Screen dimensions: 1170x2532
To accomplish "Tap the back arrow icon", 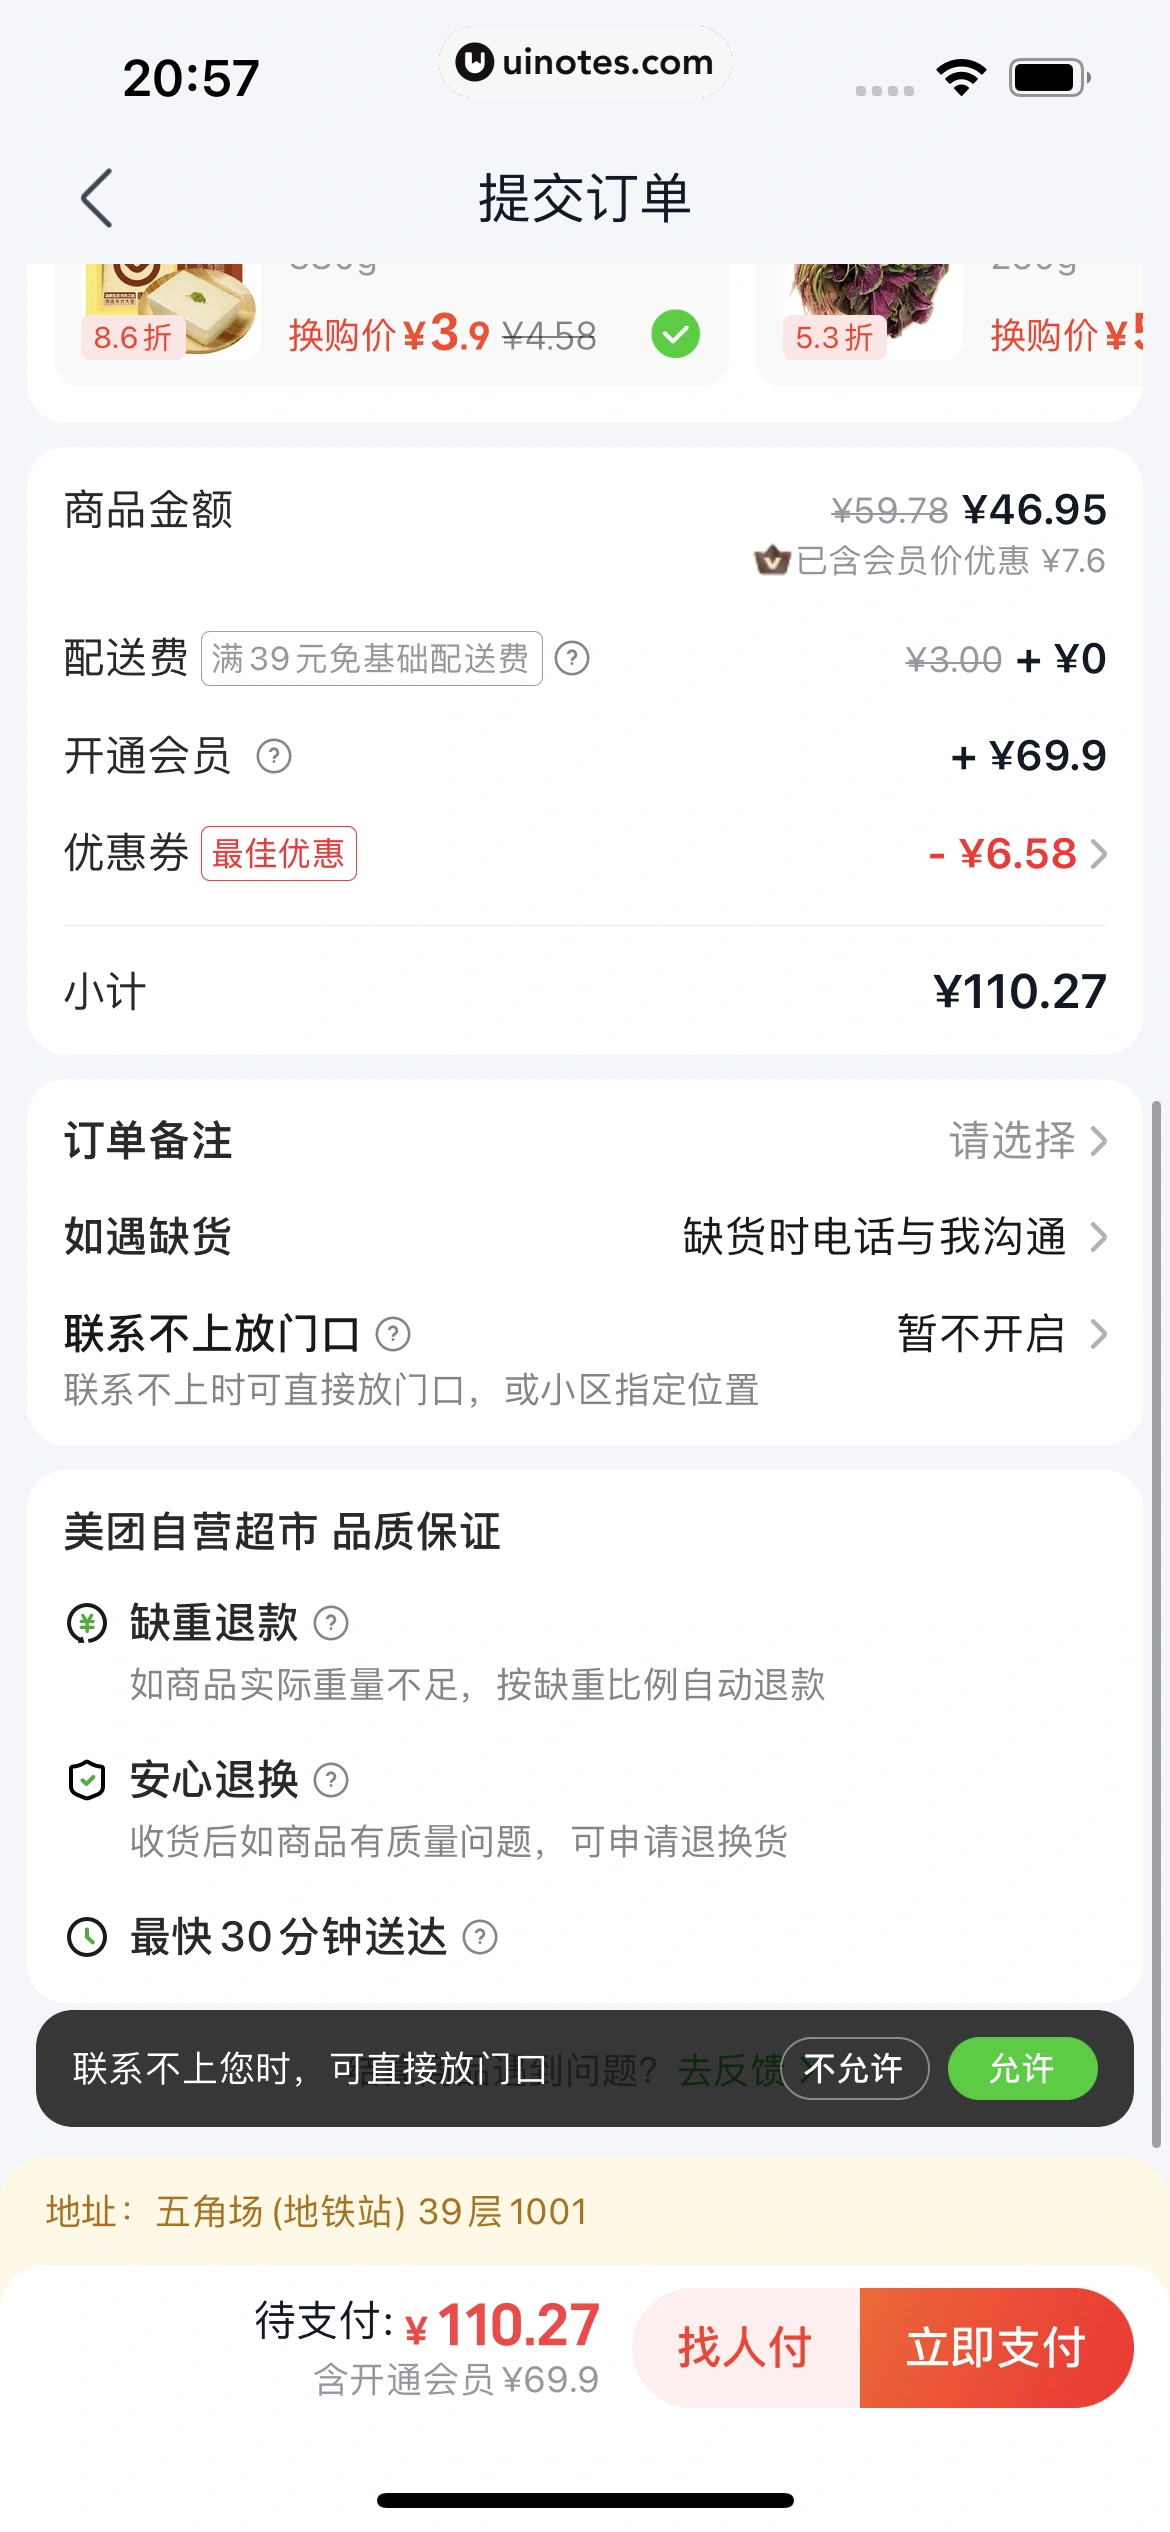I will click(x=97, y=198).
